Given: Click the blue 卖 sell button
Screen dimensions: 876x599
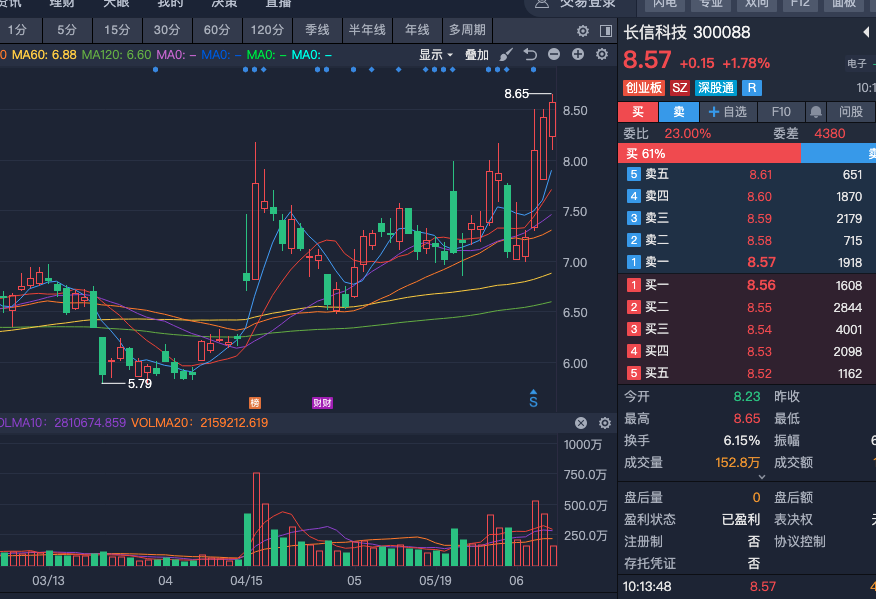Looking at the screenshot, I should [x=679, y=112].
